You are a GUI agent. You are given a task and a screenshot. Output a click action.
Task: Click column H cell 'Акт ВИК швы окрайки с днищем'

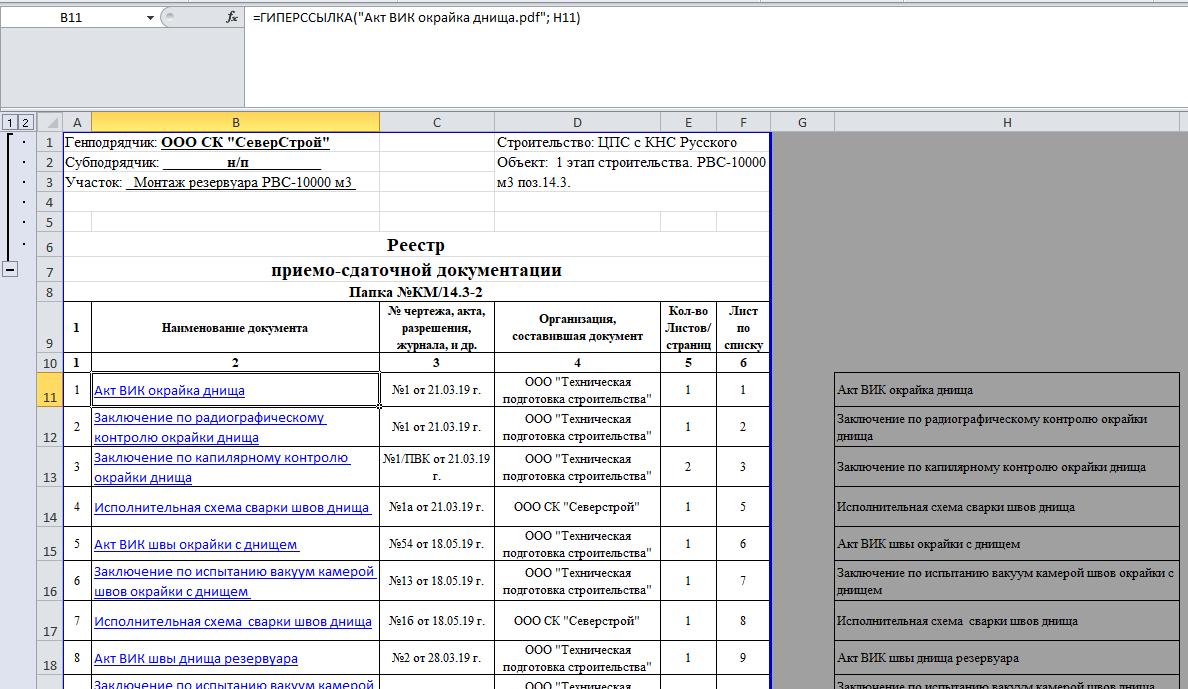point(1007,543)
